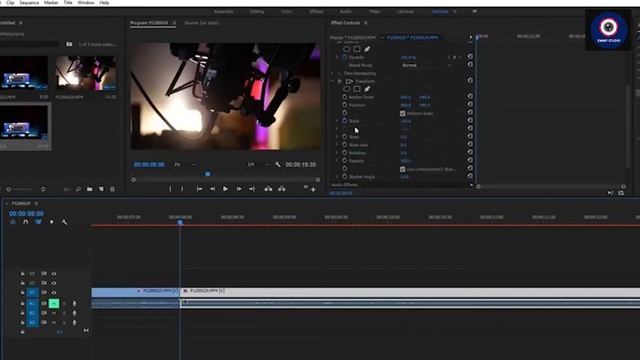
Task: Toggle the green Mute button on A1
Action: pos(54,304)
